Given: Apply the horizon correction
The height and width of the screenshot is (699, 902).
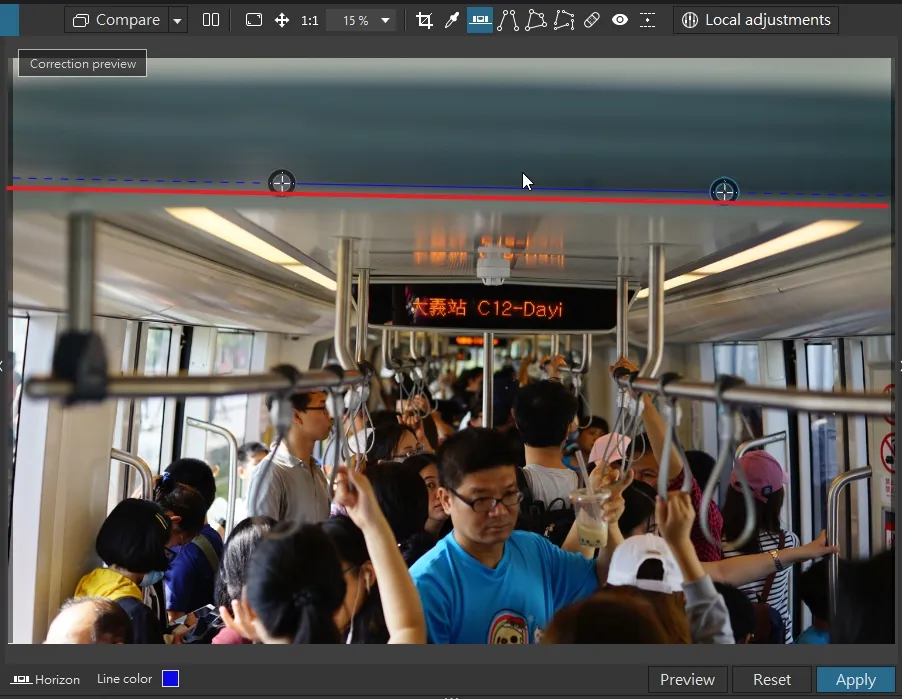Looking at the screenshot, I should pos(856,679).
